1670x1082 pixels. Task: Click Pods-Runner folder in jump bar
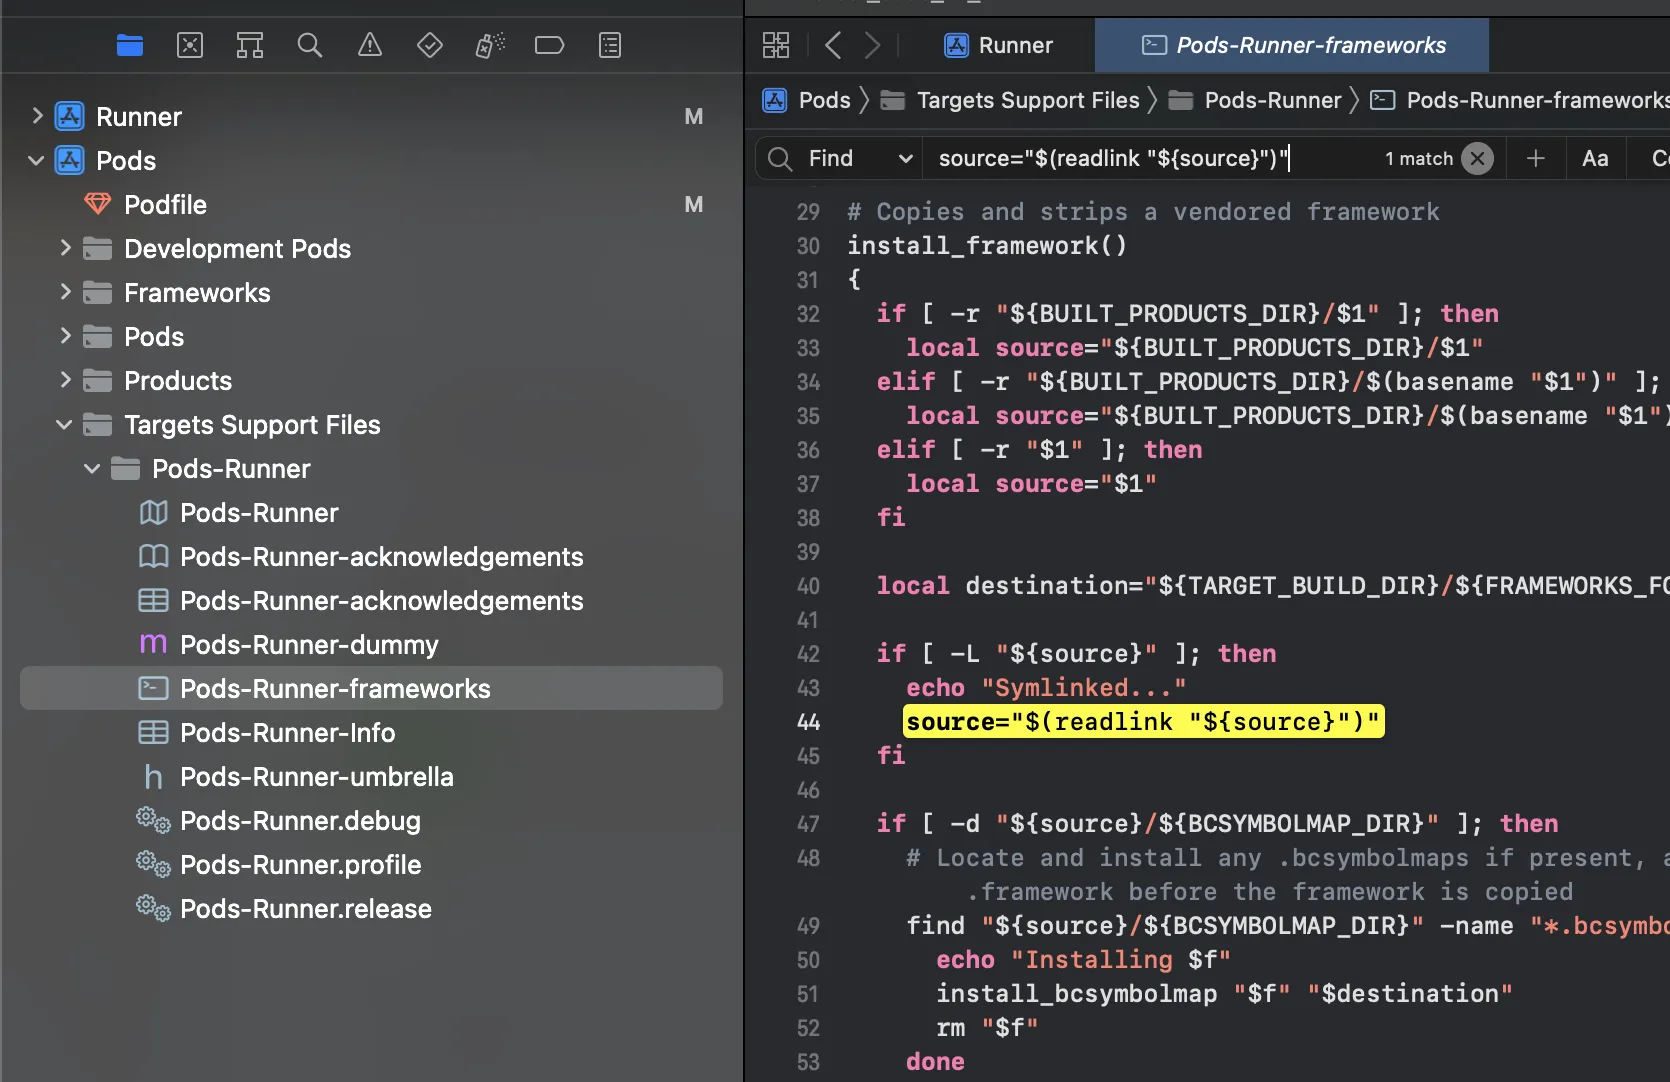(1255, 100)
